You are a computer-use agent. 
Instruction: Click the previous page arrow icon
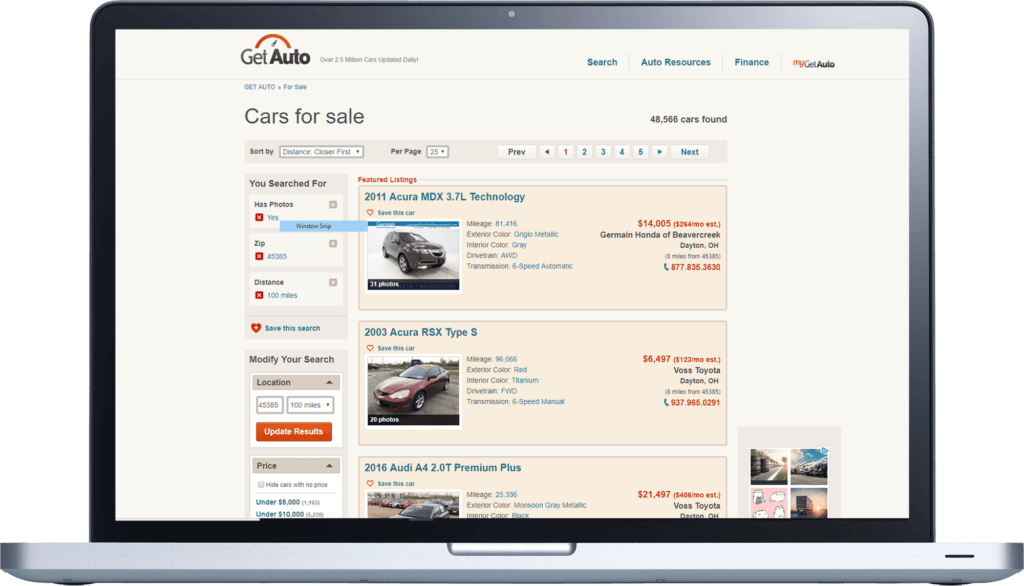point(547,152)
